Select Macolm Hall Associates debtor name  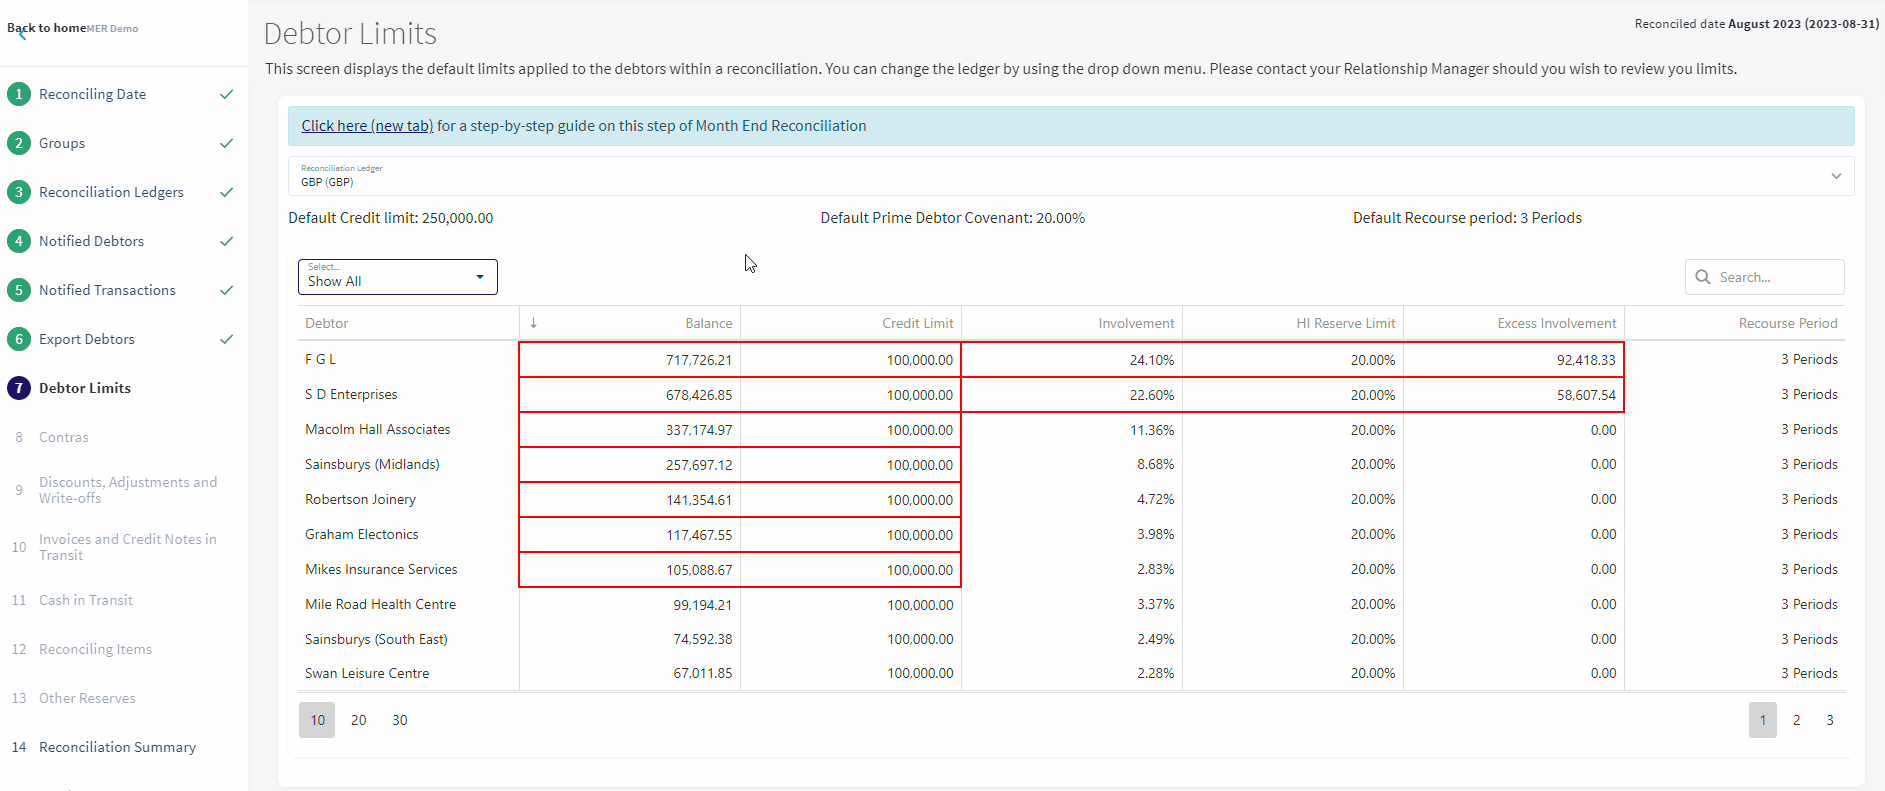pyautogui.click(x=378, y=429)
